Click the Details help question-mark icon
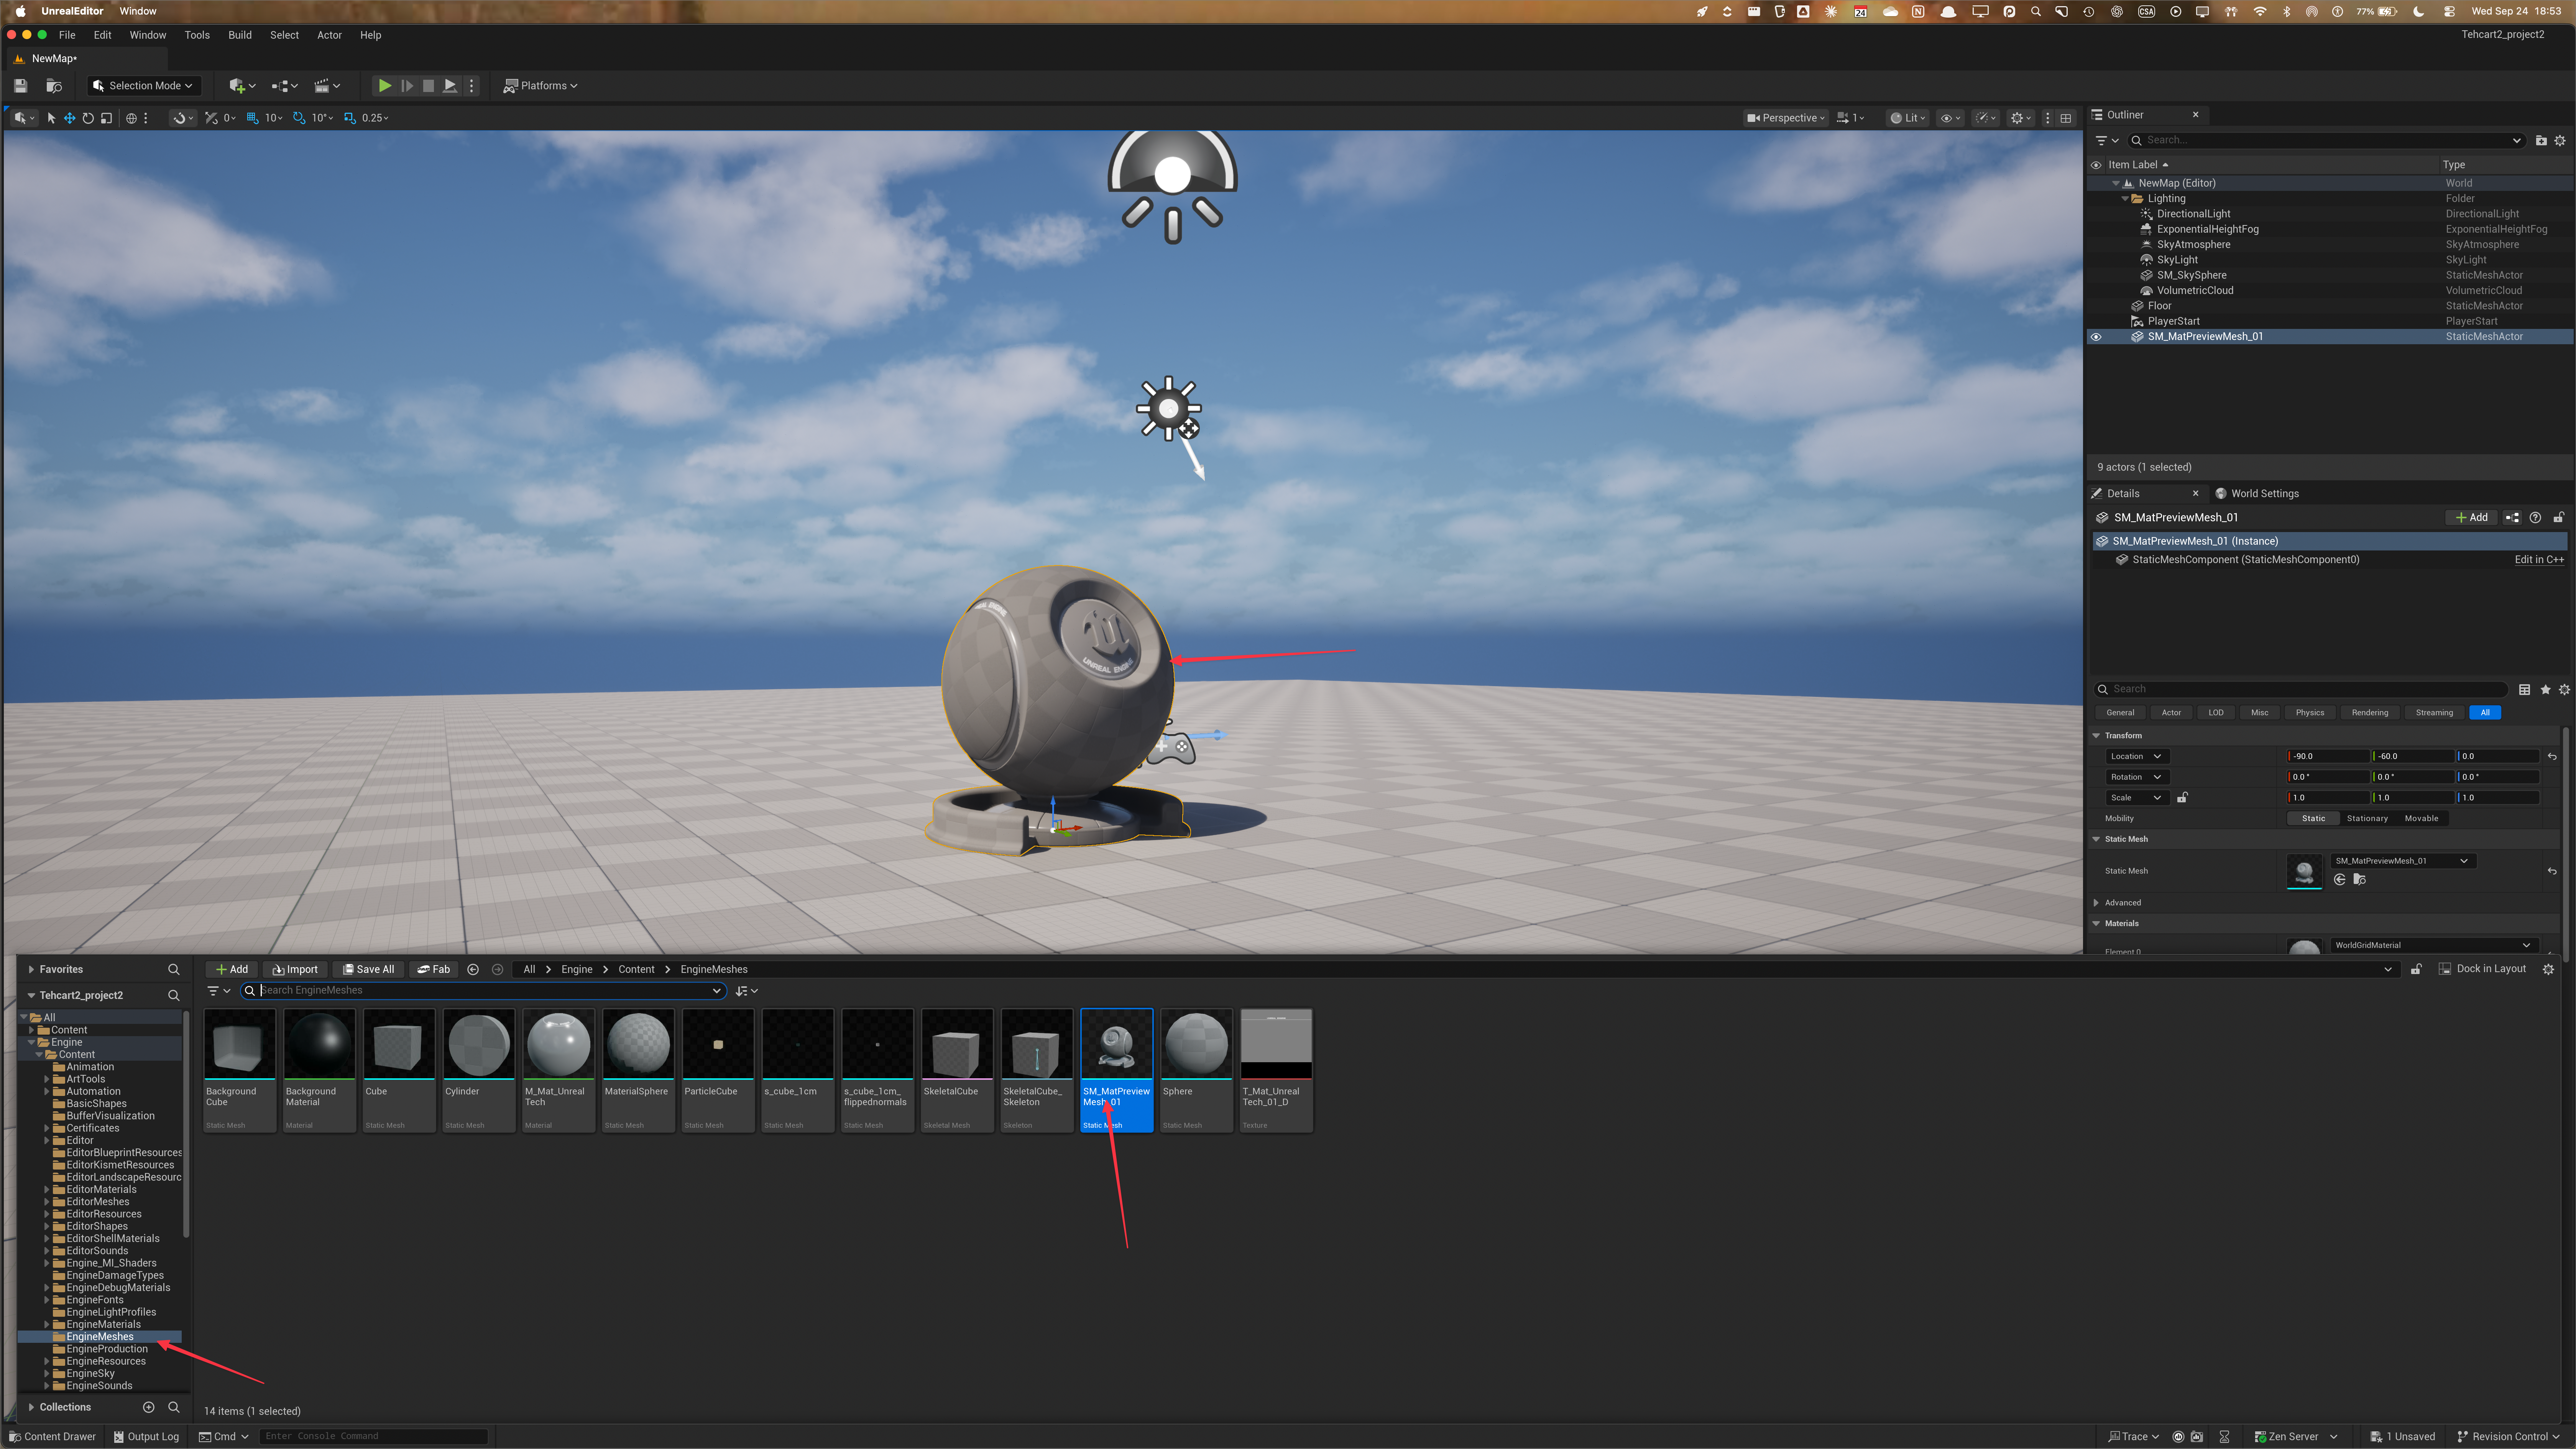 point(2535,518)
